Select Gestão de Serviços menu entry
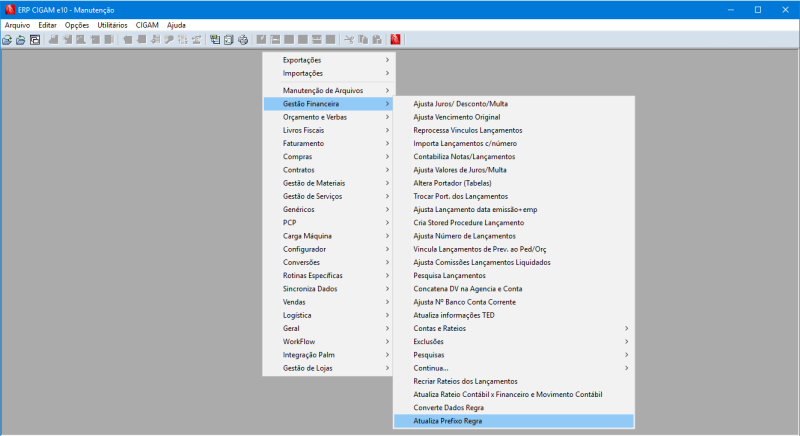The height and width of the screenshot is (436, 800). click(x=328, y=196)
